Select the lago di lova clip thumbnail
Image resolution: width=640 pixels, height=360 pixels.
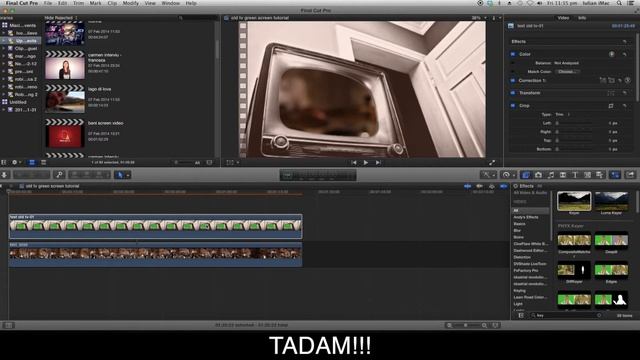65,99
